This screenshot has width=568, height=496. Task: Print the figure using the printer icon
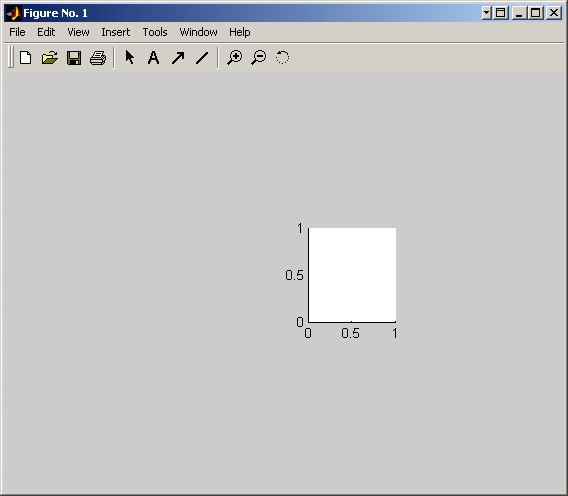98,58
